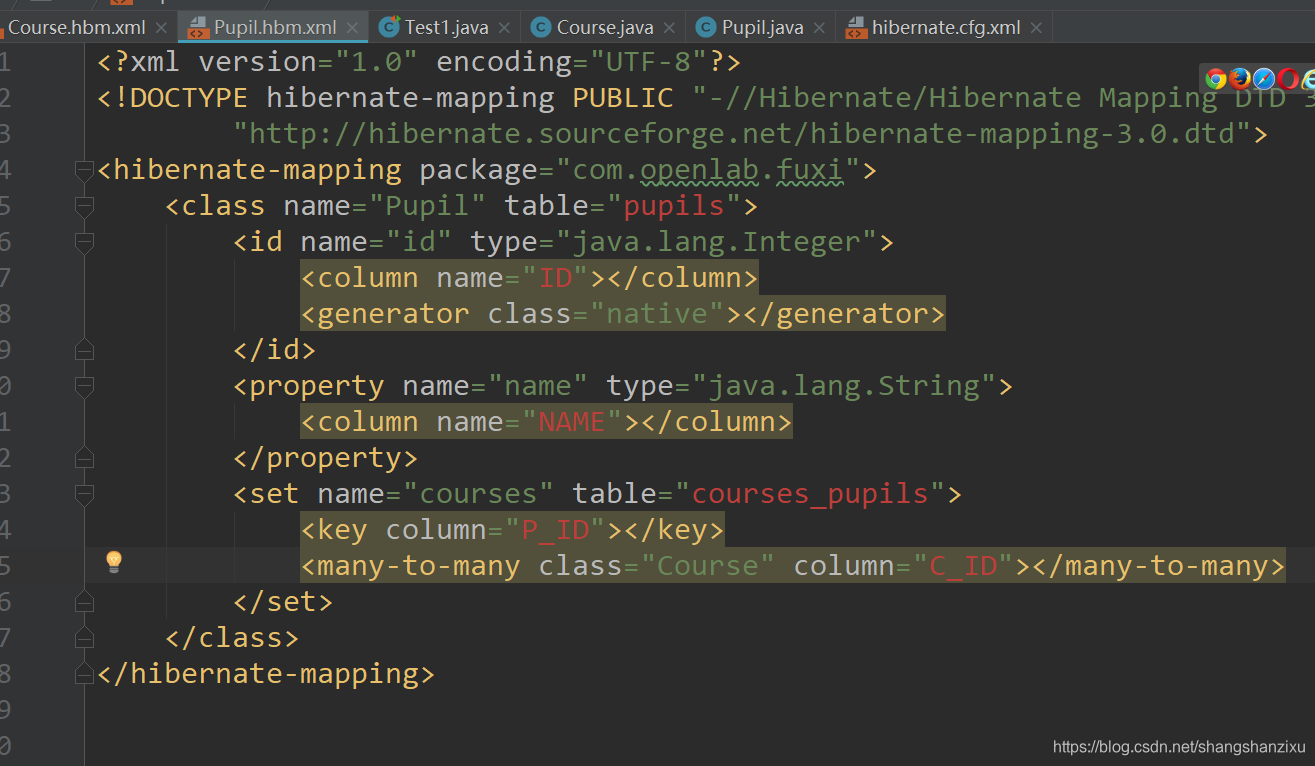The image size is (1315, 766).
Task: Open page preview in Firefox browser icon
Action: coord(1240,79)
